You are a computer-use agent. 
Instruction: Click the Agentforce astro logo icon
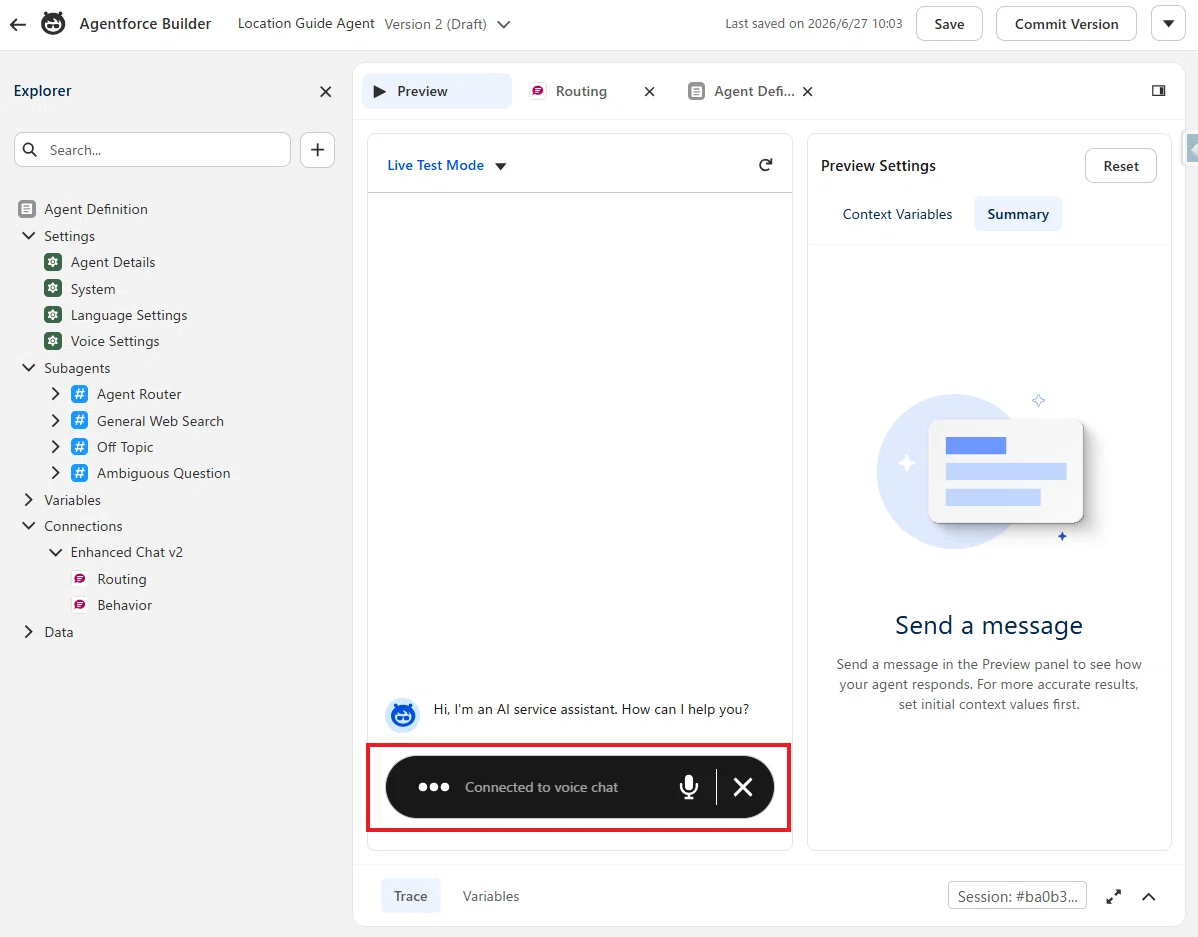[x=53, y=24]
